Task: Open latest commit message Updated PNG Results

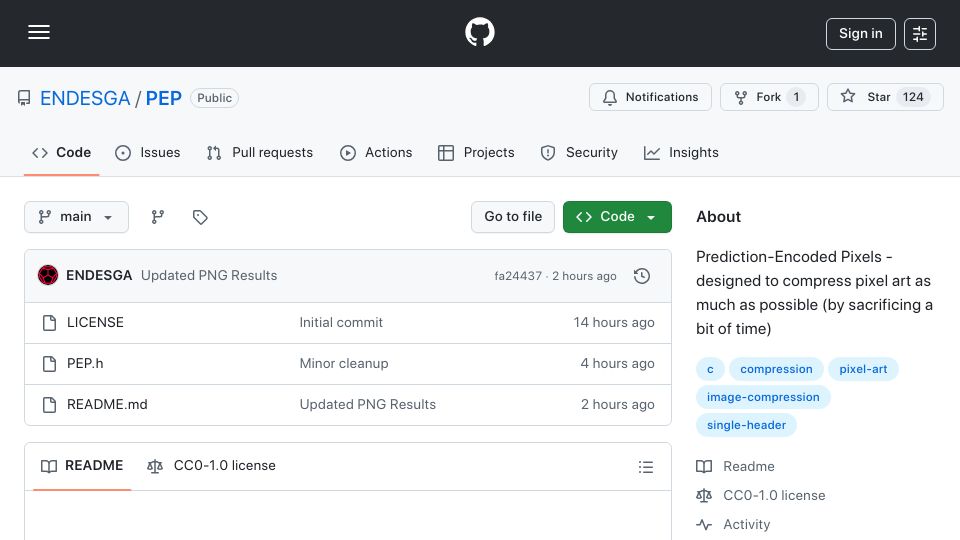Action: pos(209,276)
